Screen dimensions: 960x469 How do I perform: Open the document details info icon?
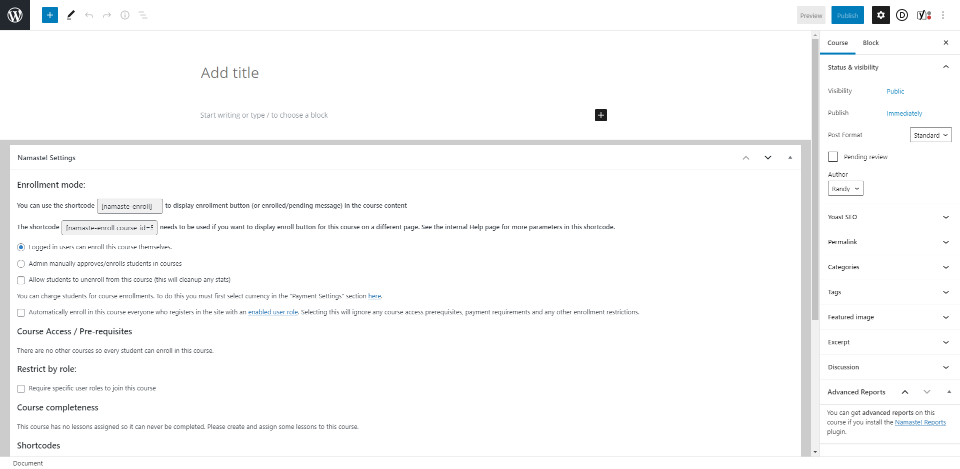pyautogui.click(x=125, y=16)
